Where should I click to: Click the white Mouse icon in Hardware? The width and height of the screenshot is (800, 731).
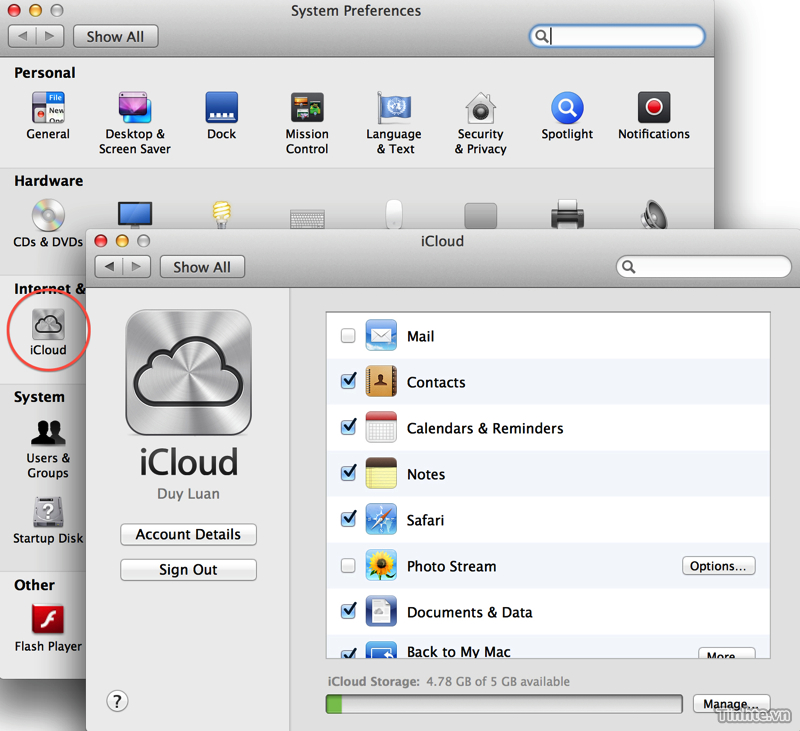[394, 214]
